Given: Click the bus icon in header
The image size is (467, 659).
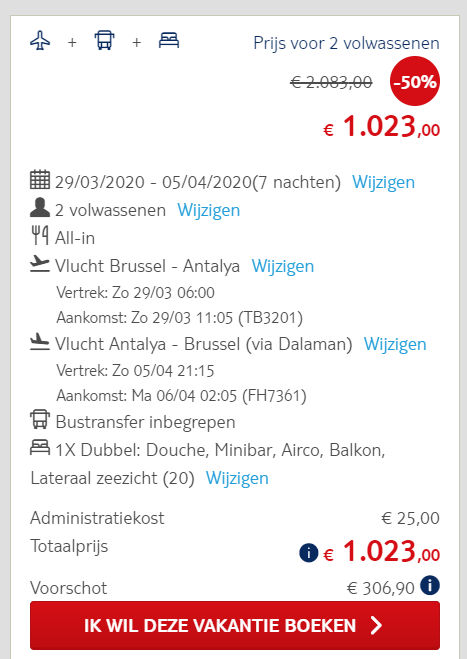Looking at the screenshot, I should click(x=104, y=41).
